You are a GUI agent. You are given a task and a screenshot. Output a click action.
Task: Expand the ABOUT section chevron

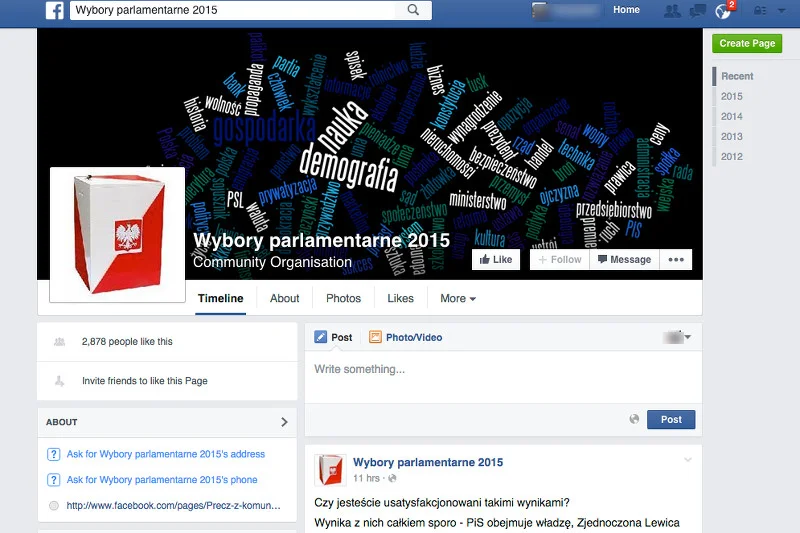(284, 422)
